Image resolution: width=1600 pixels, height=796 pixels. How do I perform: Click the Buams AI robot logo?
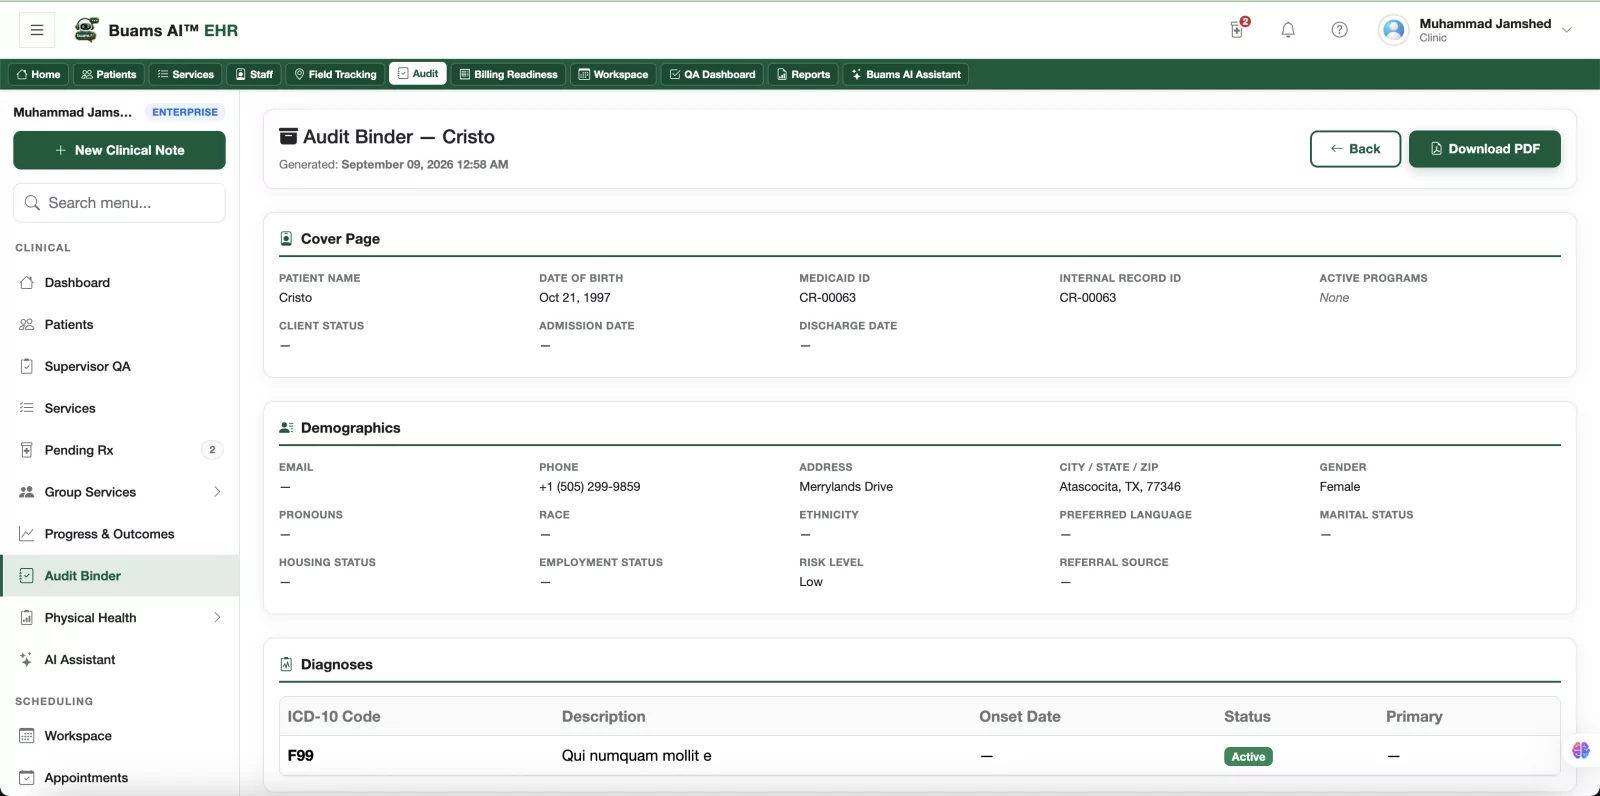click(87, 30)
